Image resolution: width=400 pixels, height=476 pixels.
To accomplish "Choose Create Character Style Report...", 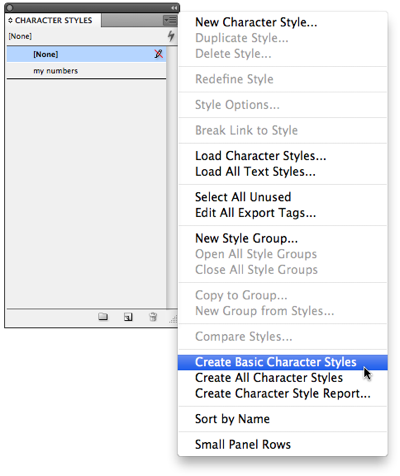I will (x=283, y=393).
